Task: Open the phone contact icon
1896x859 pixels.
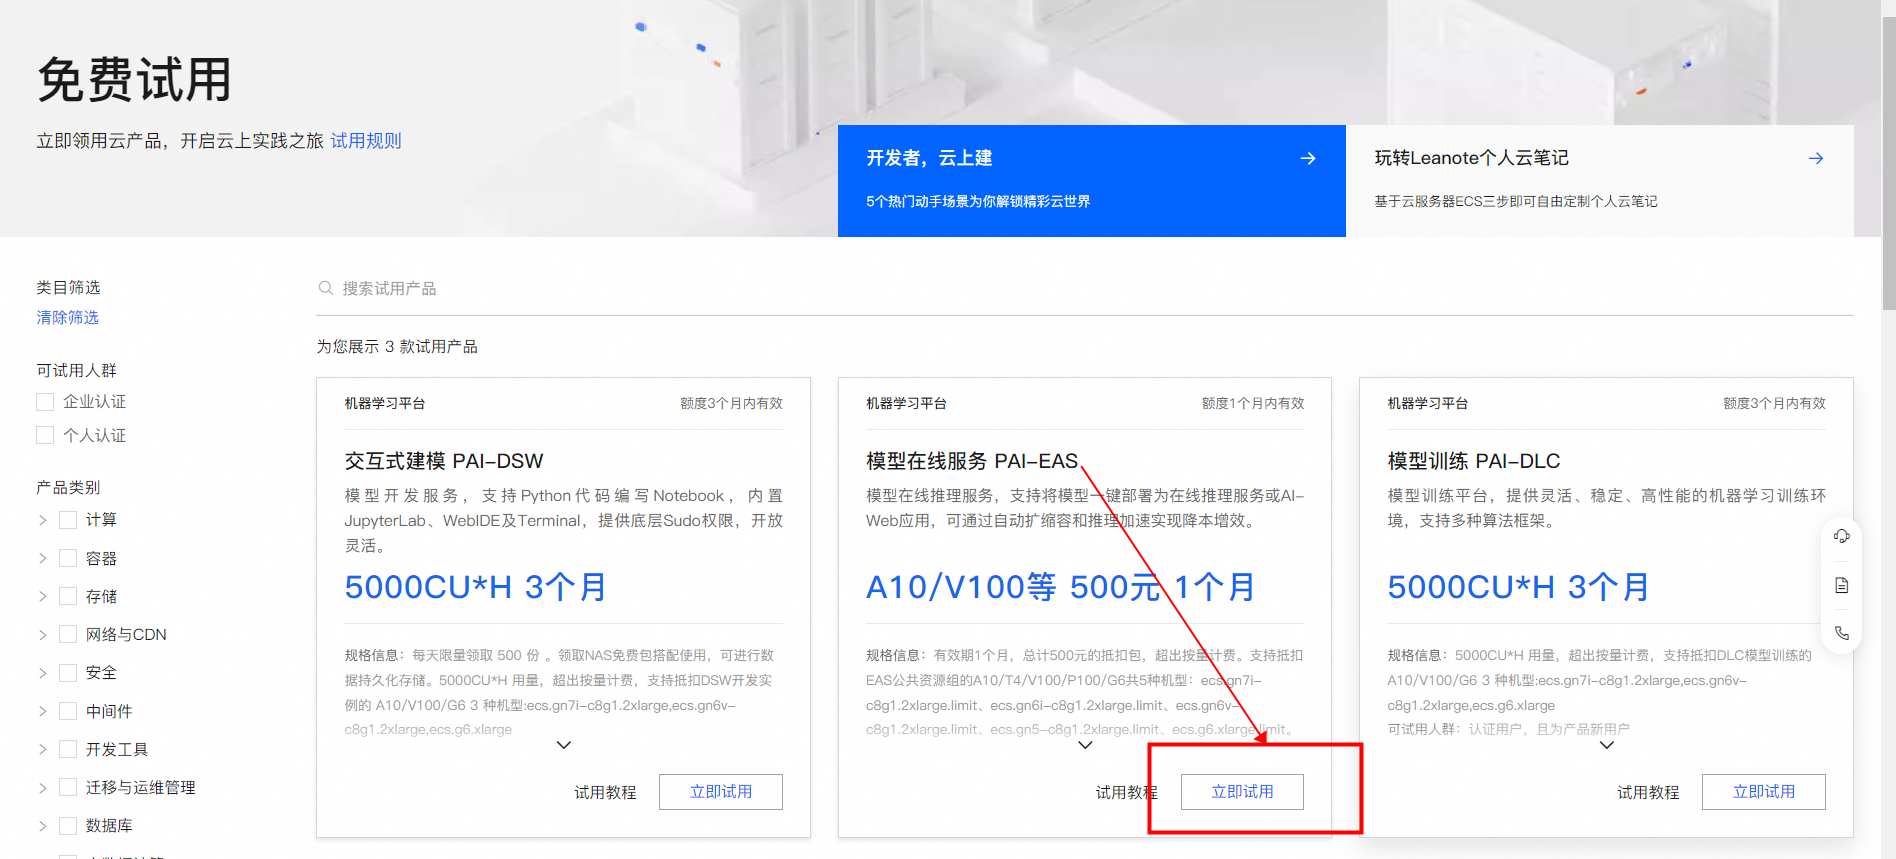Action: click(1841, 633)
